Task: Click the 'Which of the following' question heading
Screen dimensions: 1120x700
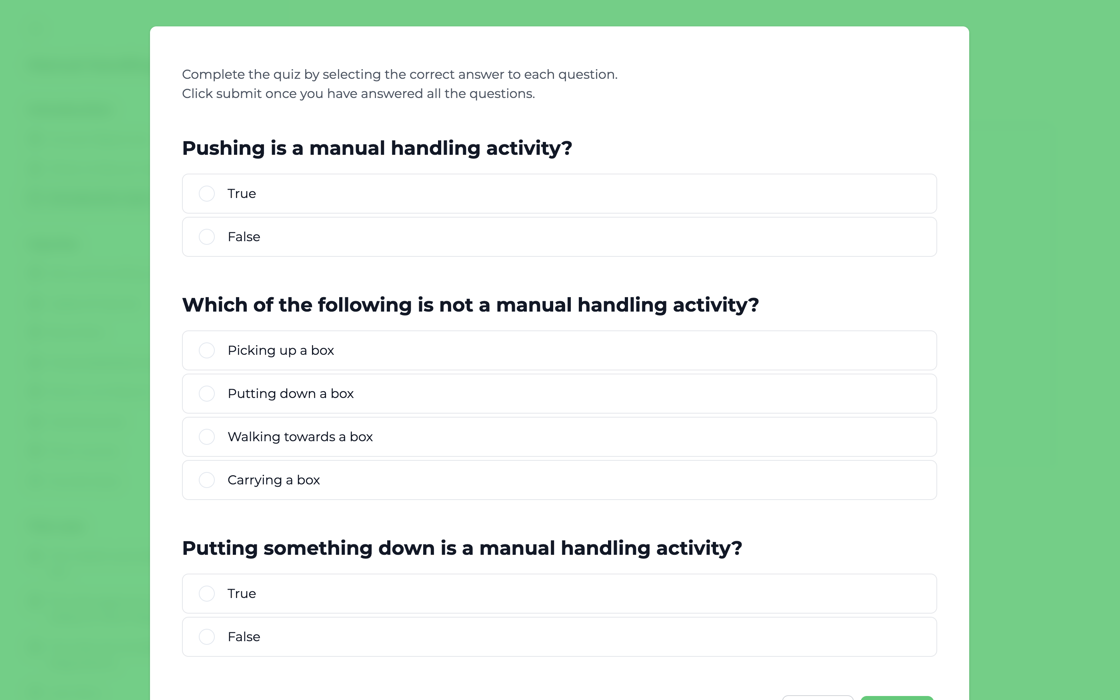Action: click(470, 305)
